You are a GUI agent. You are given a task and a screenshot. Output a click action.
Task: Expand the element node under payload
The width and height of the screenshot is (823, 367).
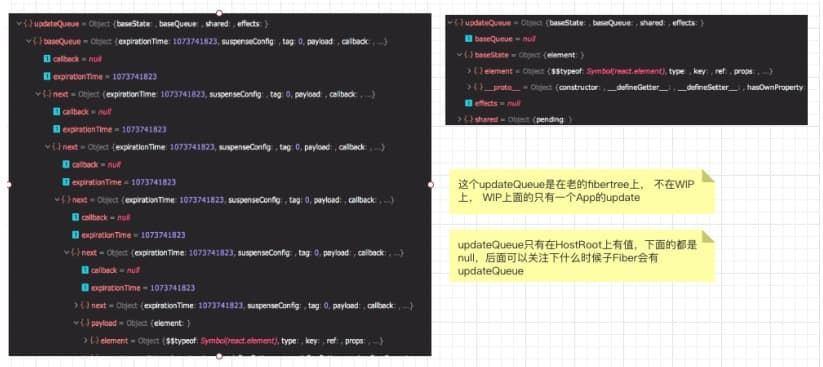click(x=86, y=341)
